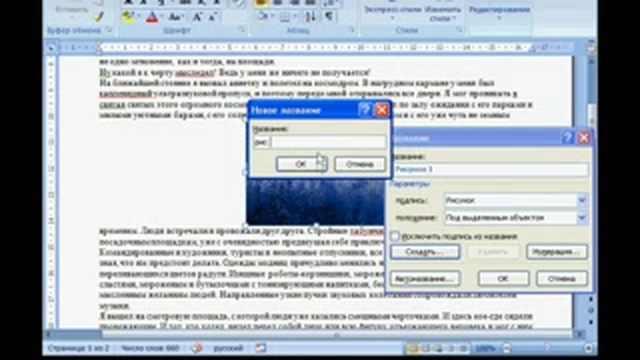
Task: Click OK in the caption dialog
Action: [x=503, y=279]
